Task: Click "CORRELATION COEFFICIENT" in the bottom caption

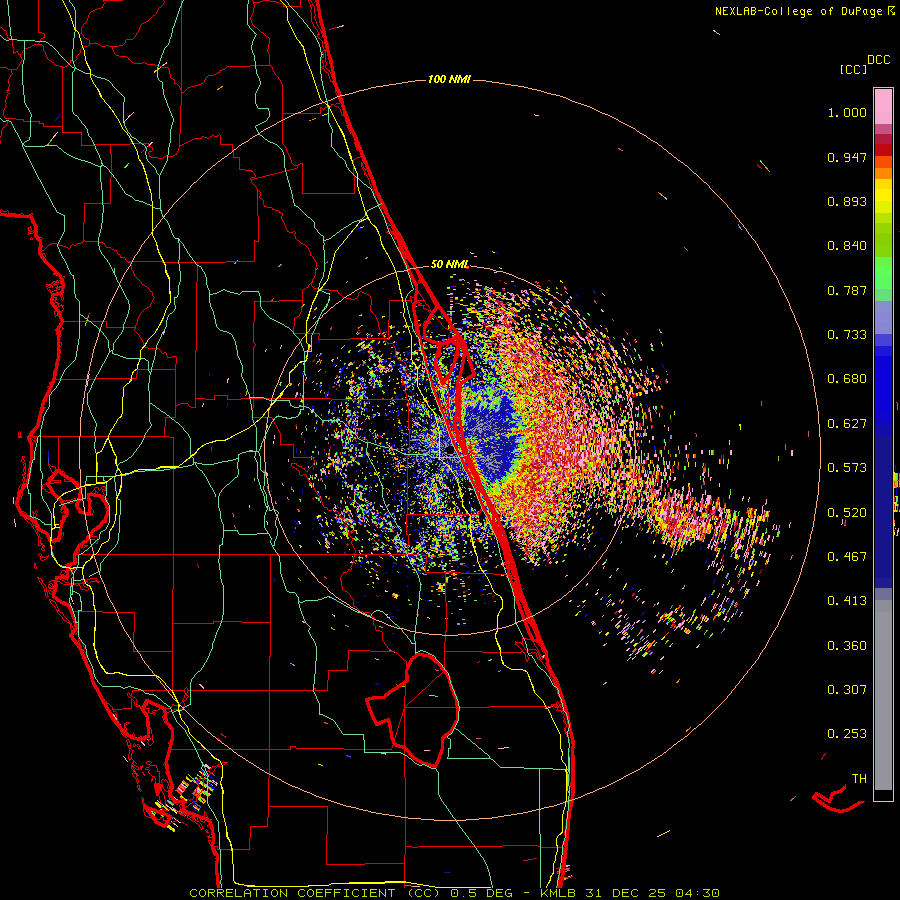Action: (292, 893)
